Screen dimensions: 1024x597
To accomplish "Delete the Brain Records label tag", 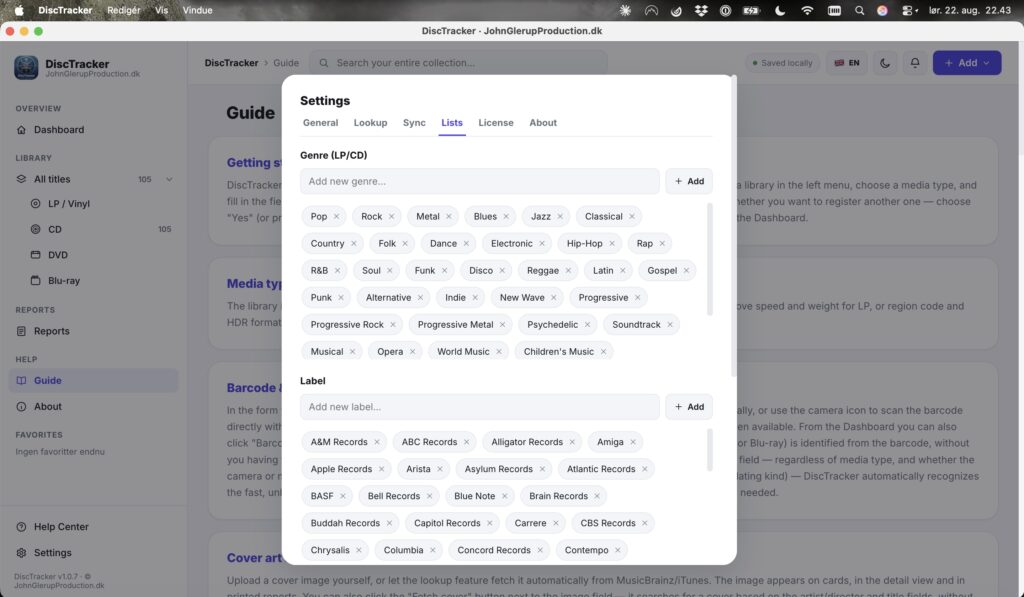I will click(x=597, y=496).
